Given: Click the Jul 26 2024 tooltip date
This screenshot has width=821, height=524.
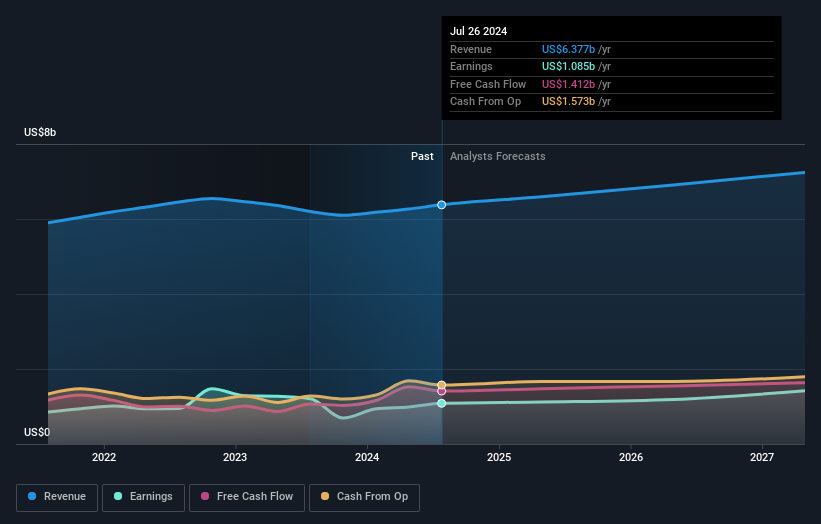Looking at the screenshot, I should pyautogui.click(x=479, y=31).
